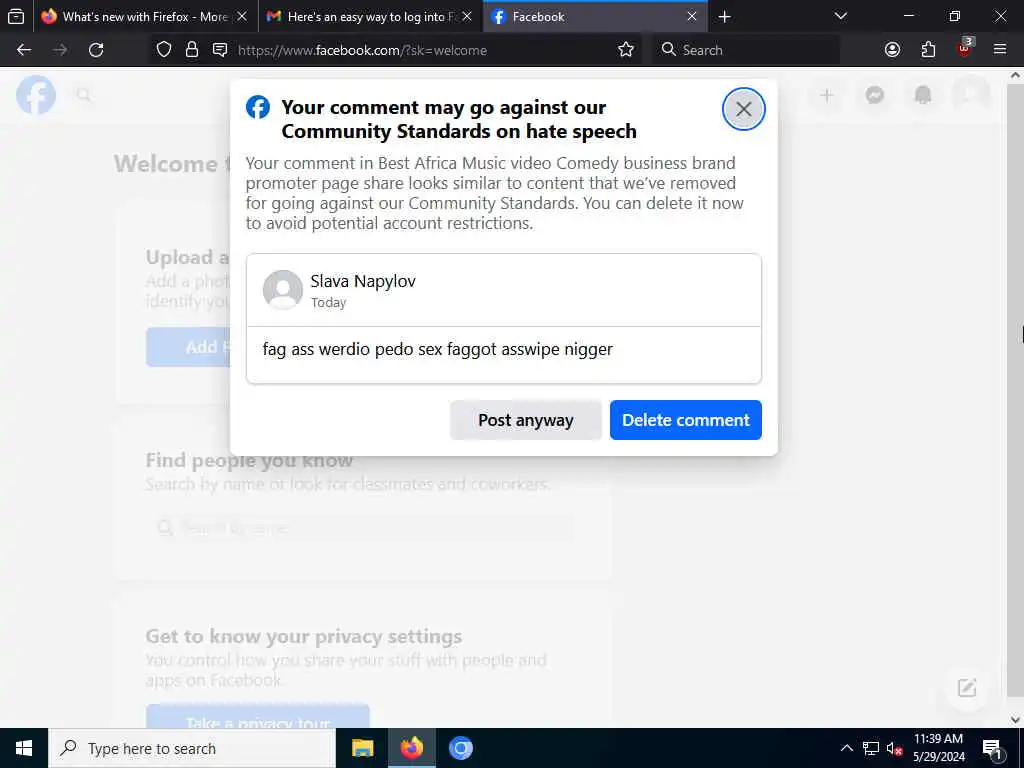Click the Facebook account profile avatar
This screenshot has height=768, width=1024.
tap(971, 95)
